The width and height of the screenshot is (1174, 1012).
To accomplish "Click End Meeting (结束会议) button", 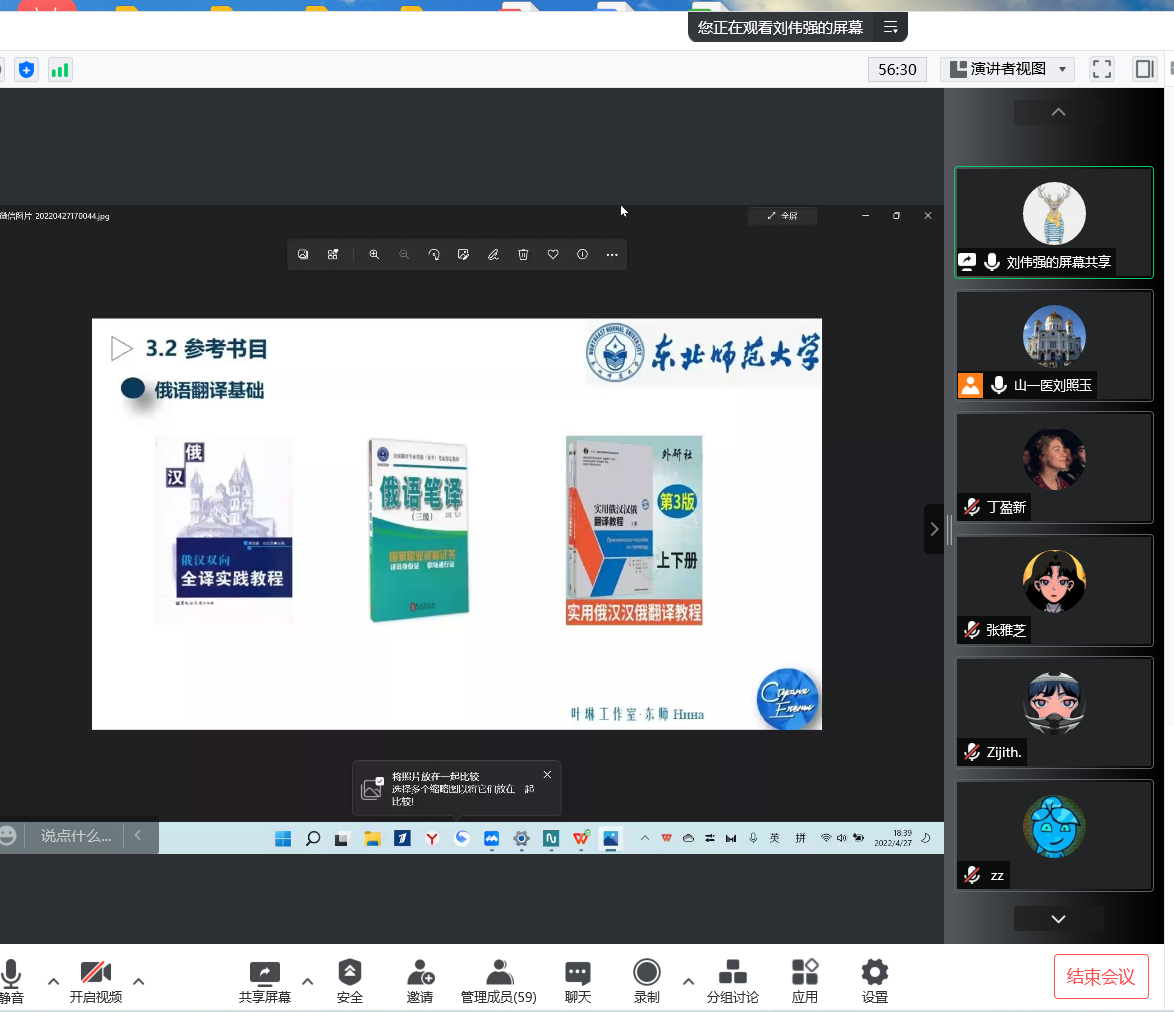I will click(1101, 977).
